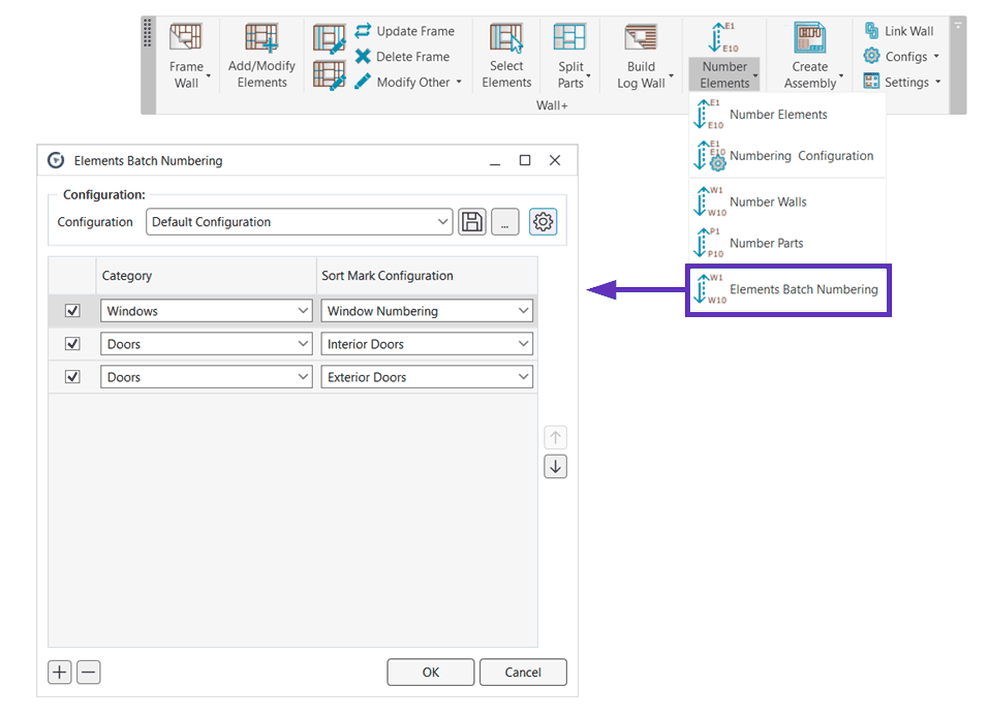Select Number Parts menu entry

pyautogui.click(x=788, y=243)
